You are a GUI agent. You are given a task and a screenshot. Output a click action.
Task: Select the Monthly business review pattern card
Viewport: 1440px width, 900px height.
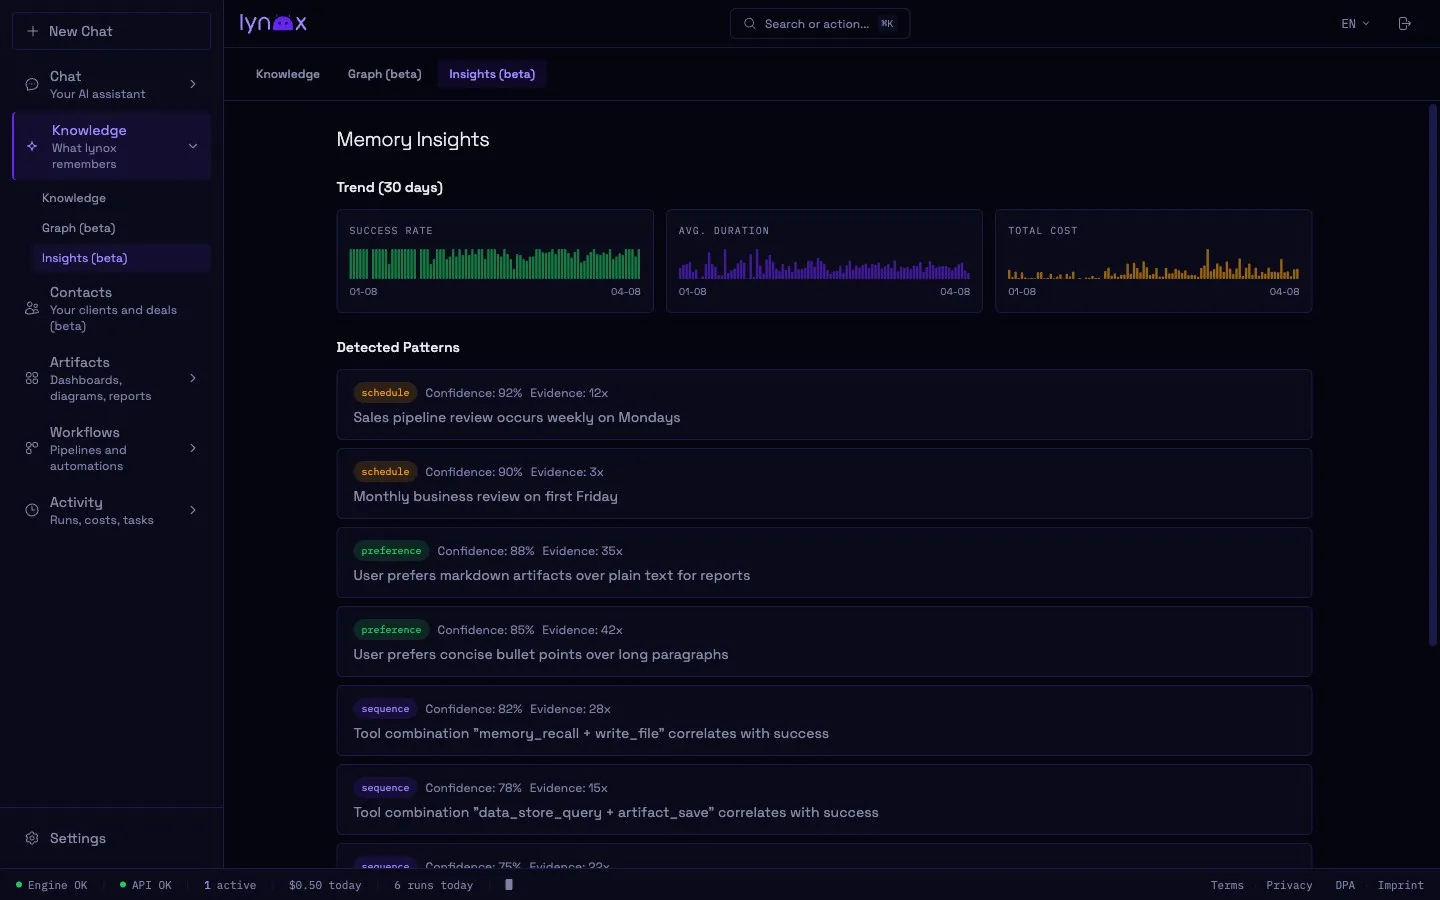pos(824,484)
